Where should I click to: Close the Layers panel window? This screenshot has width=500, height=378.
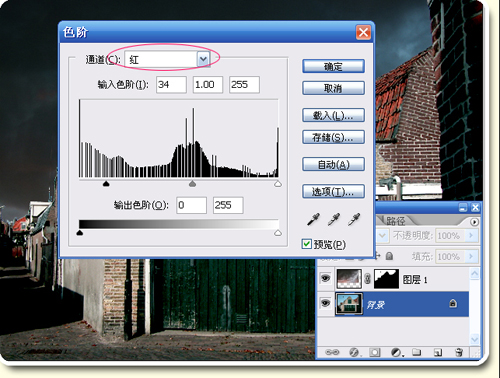point(475,208)
